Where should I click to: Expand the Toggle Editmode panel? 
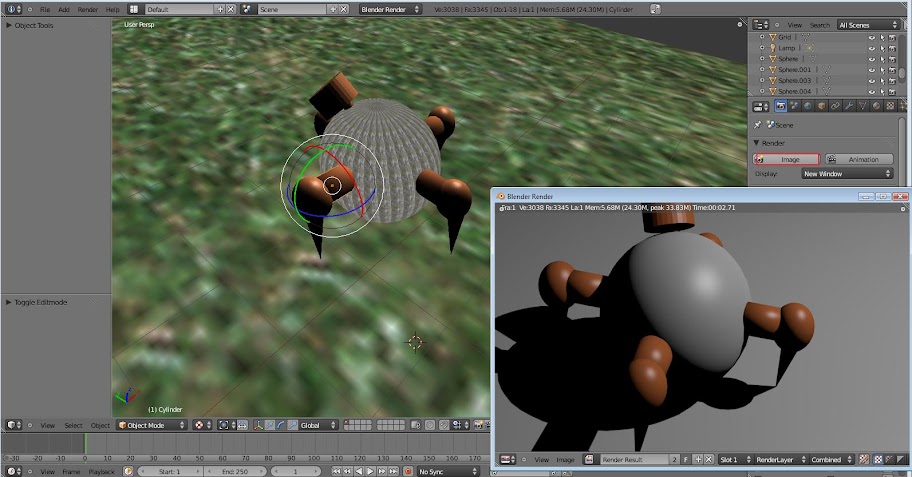(9, 302)
